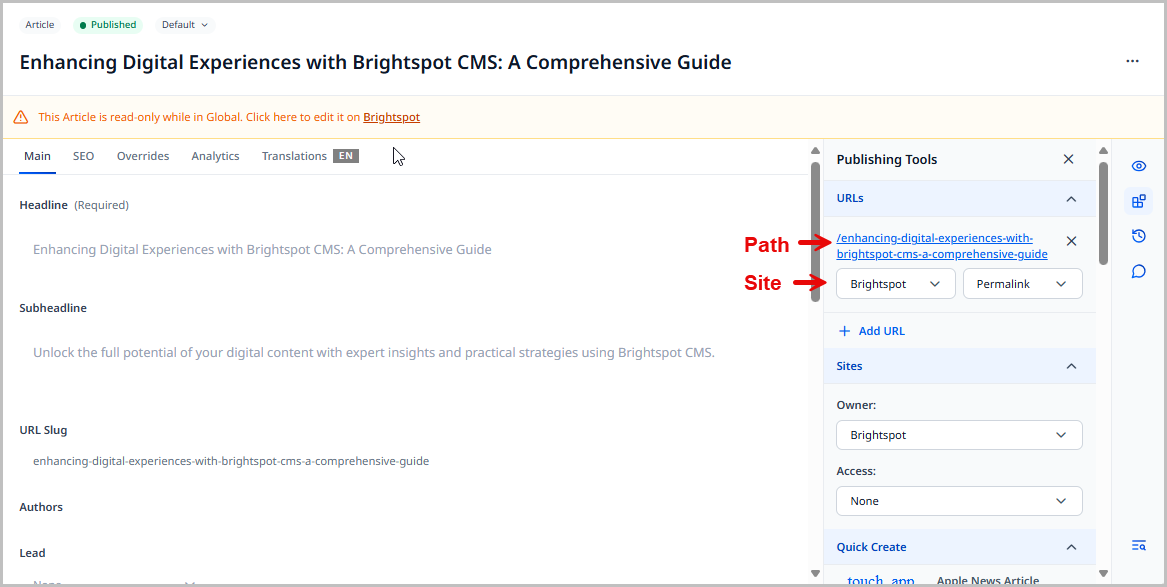Switch to the SEO tab
This screenshot has width=1167, height=587.
[x=83, y=156]
